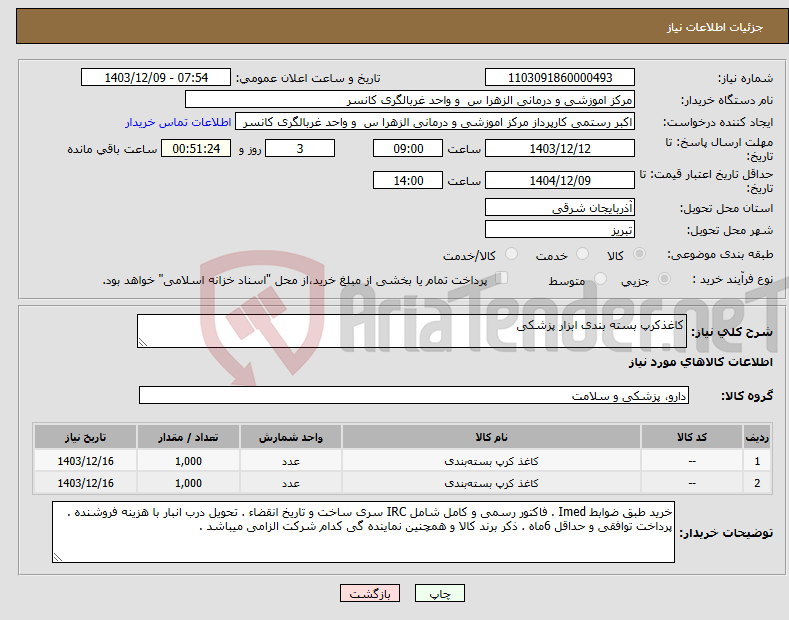Click the چاپ print button
The height and width of the screenshot is (620, 789).
tap(440, 593)
